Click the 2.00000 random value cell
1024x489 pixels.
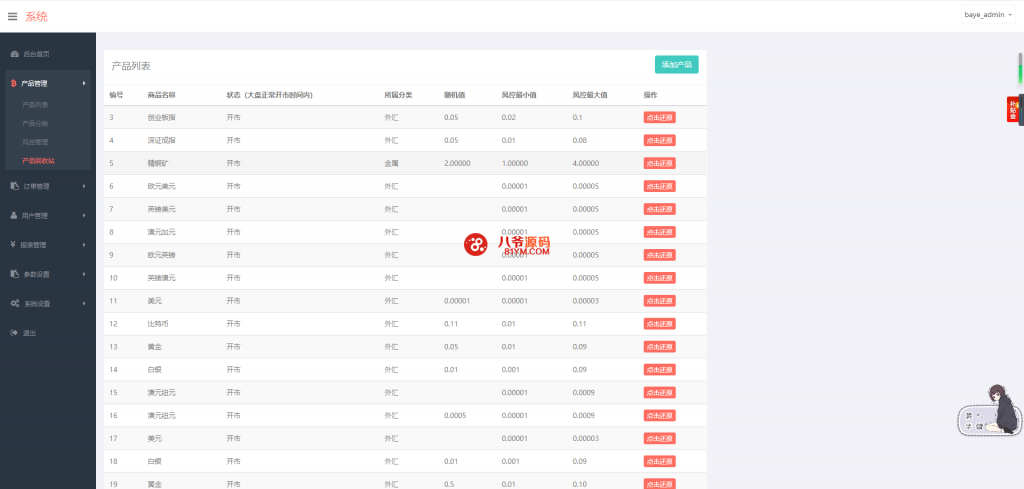(x=457, y=163)
